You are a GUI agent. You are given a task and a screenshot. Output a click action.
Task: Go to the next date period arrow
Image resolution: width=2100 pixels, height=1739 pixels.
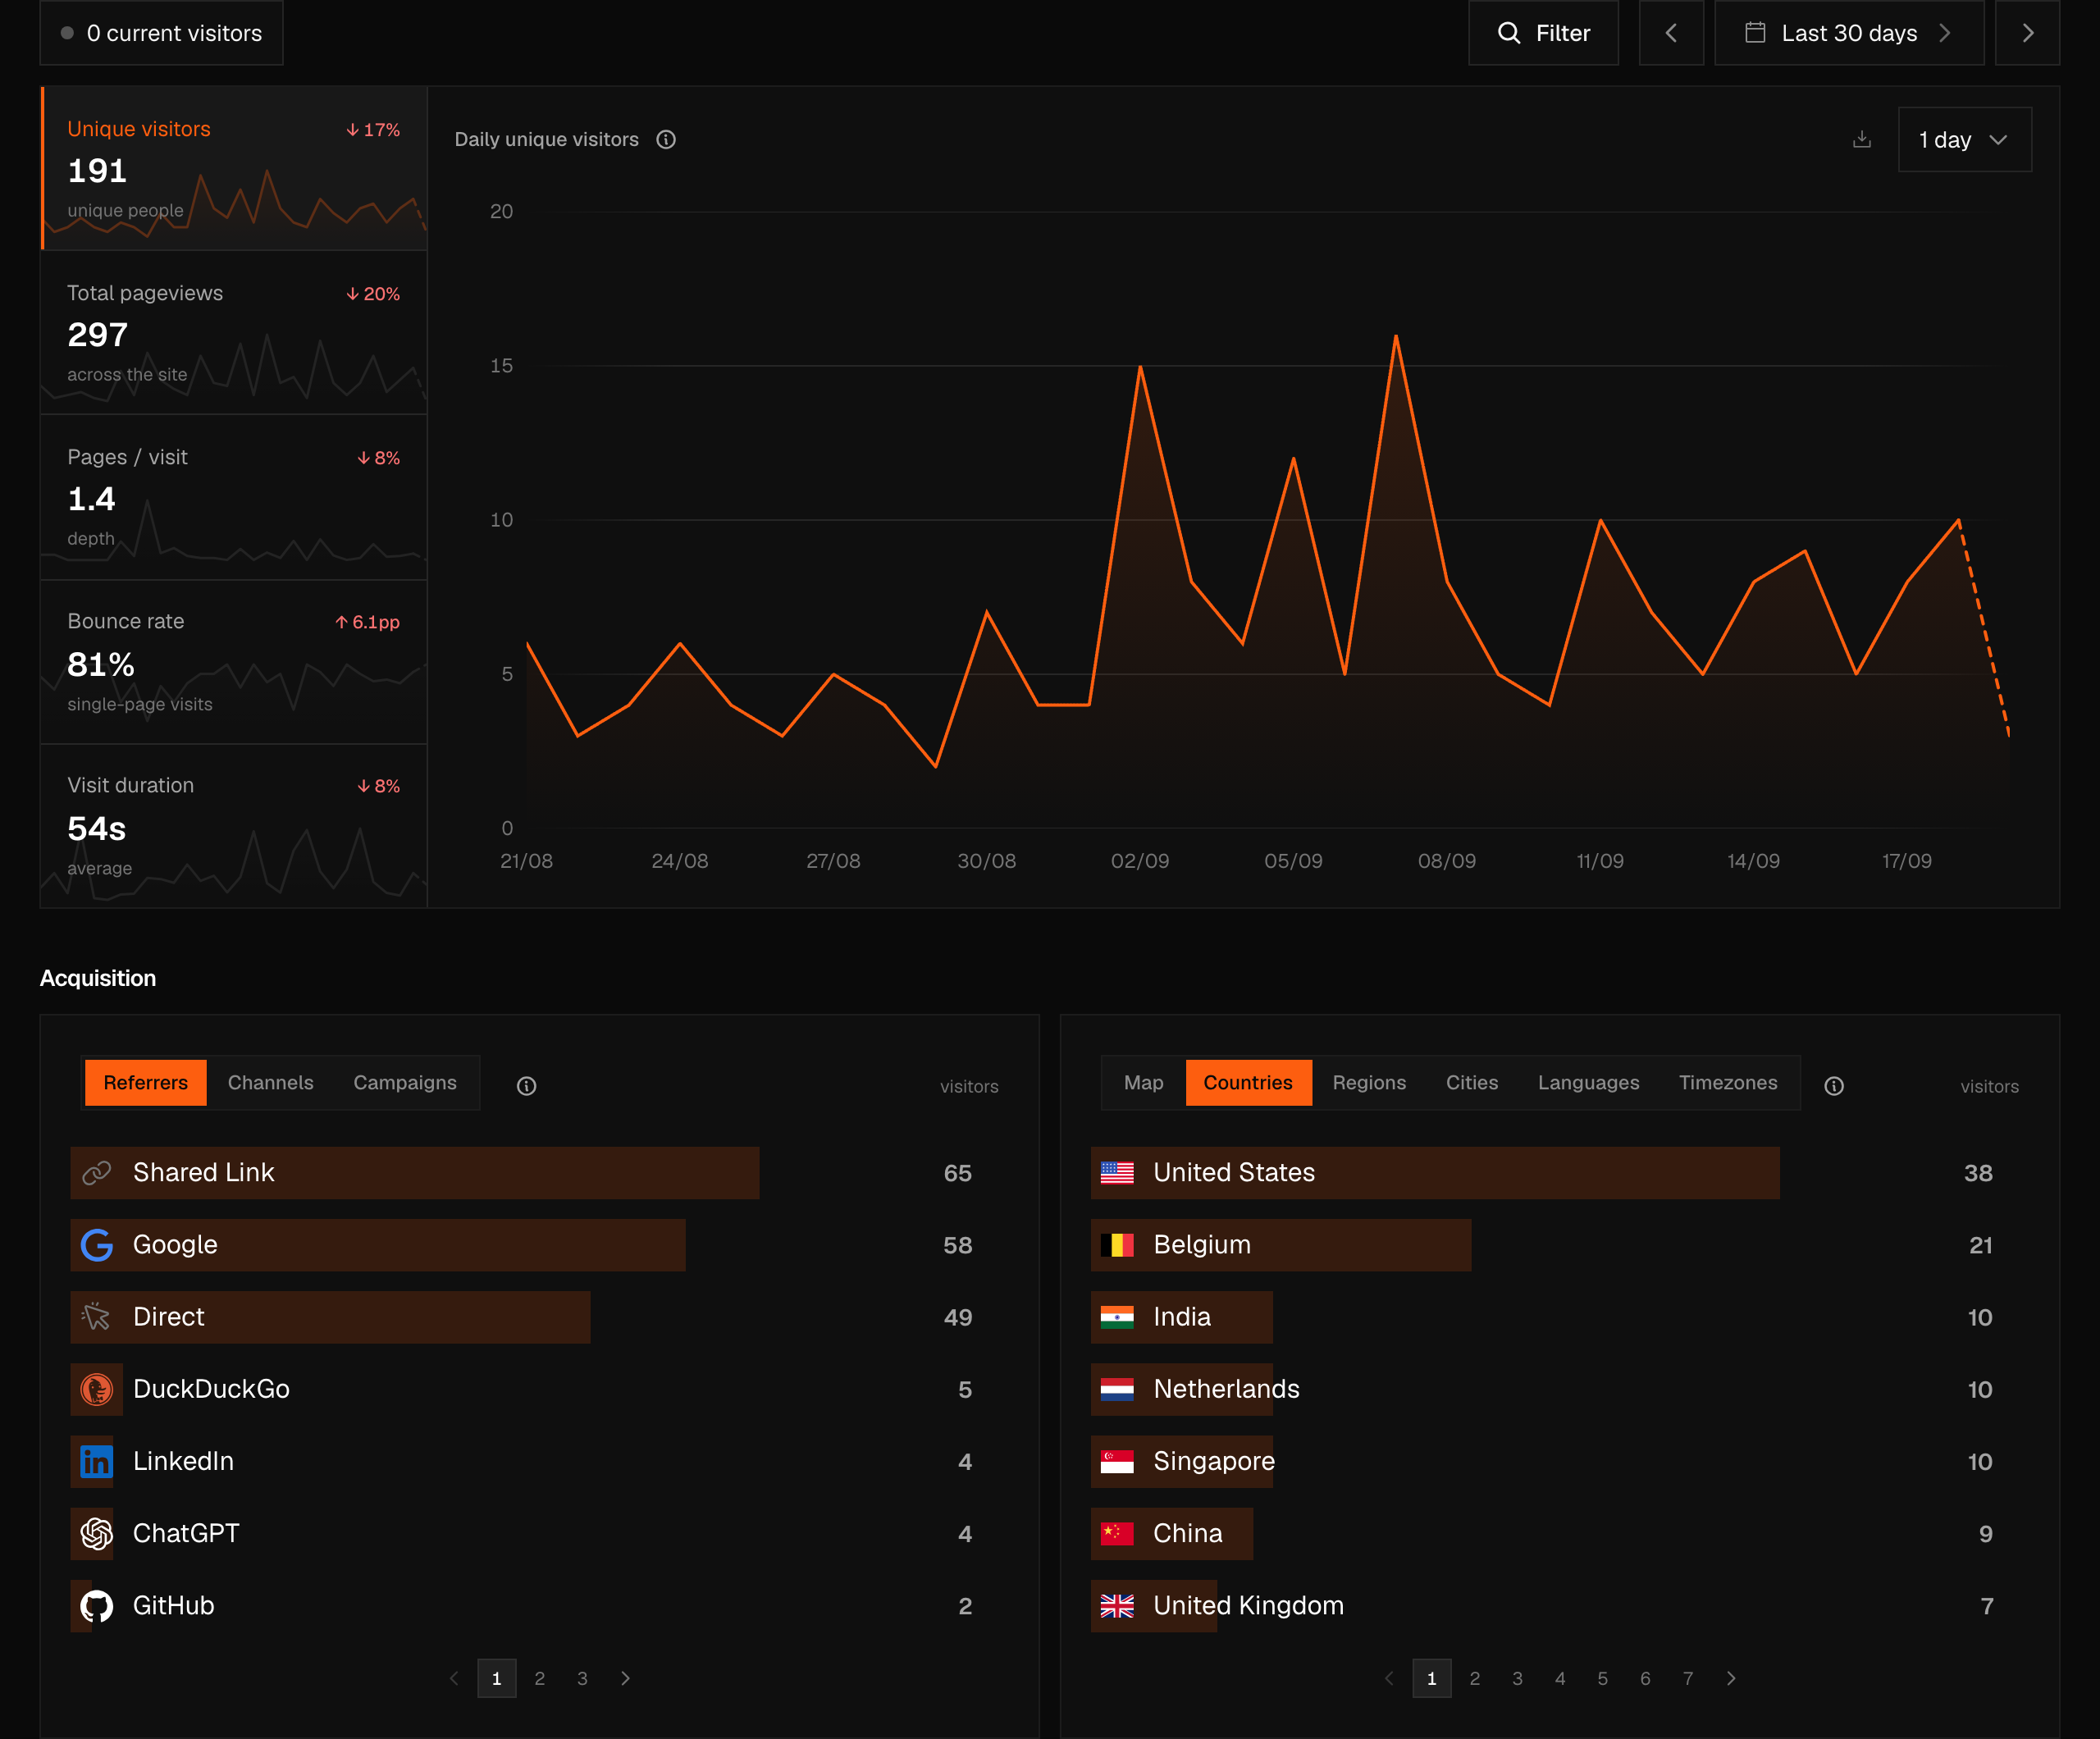point(2027,33)
